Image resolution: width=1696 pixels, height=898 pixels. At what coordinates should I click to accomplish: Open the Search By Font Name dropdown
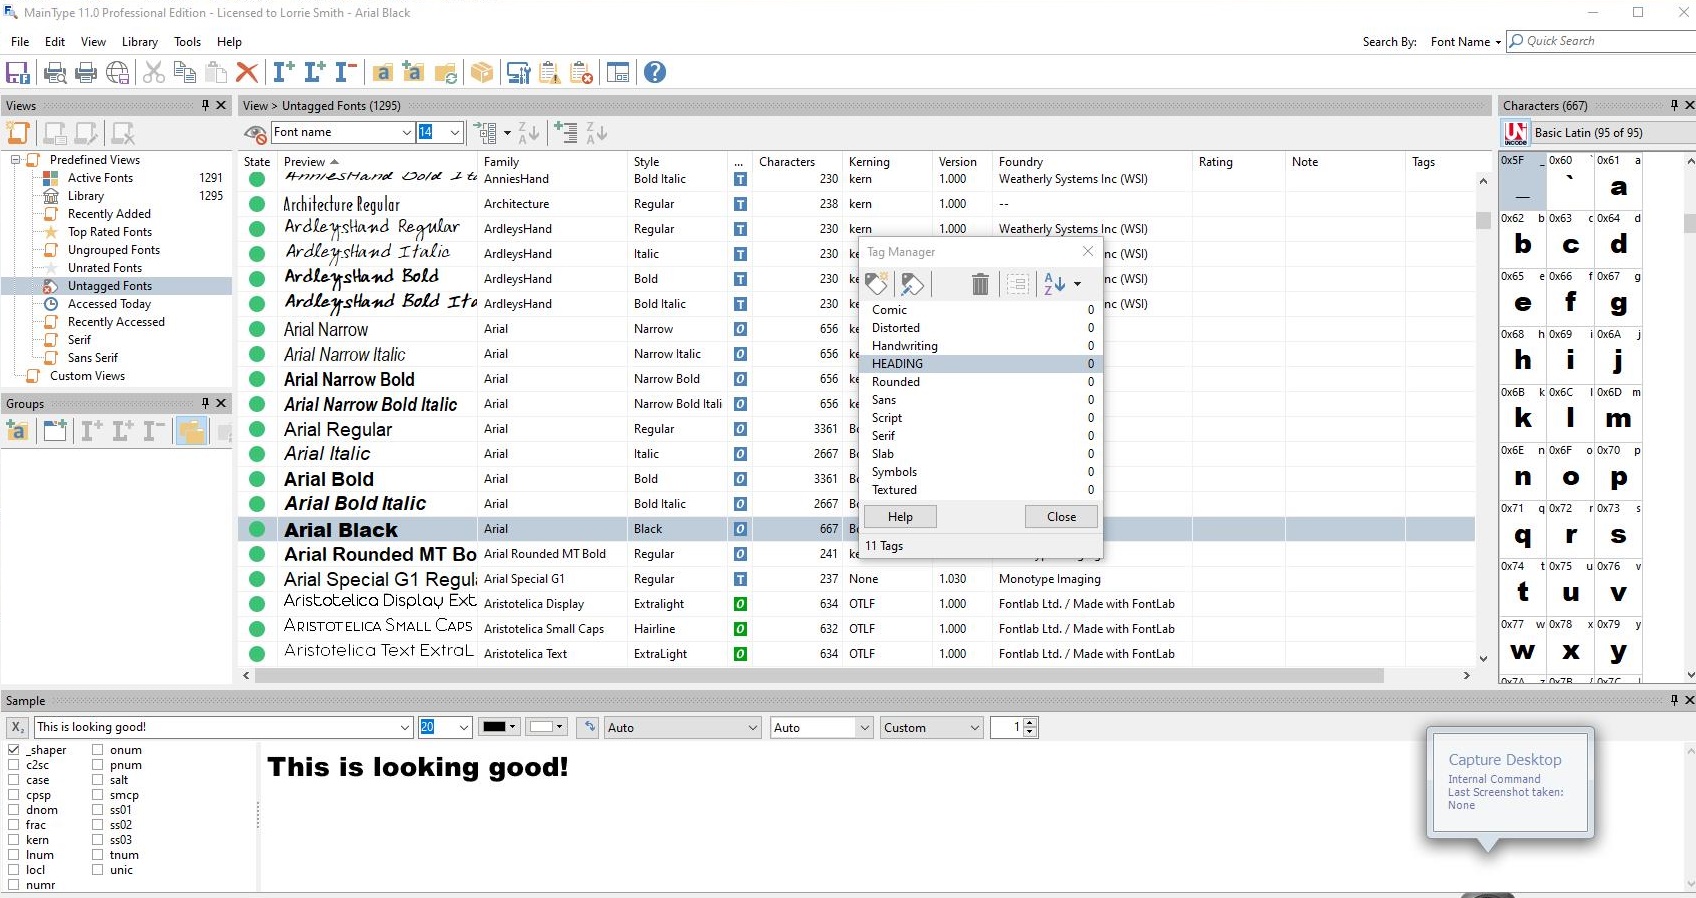click(x=1466, y=42)
